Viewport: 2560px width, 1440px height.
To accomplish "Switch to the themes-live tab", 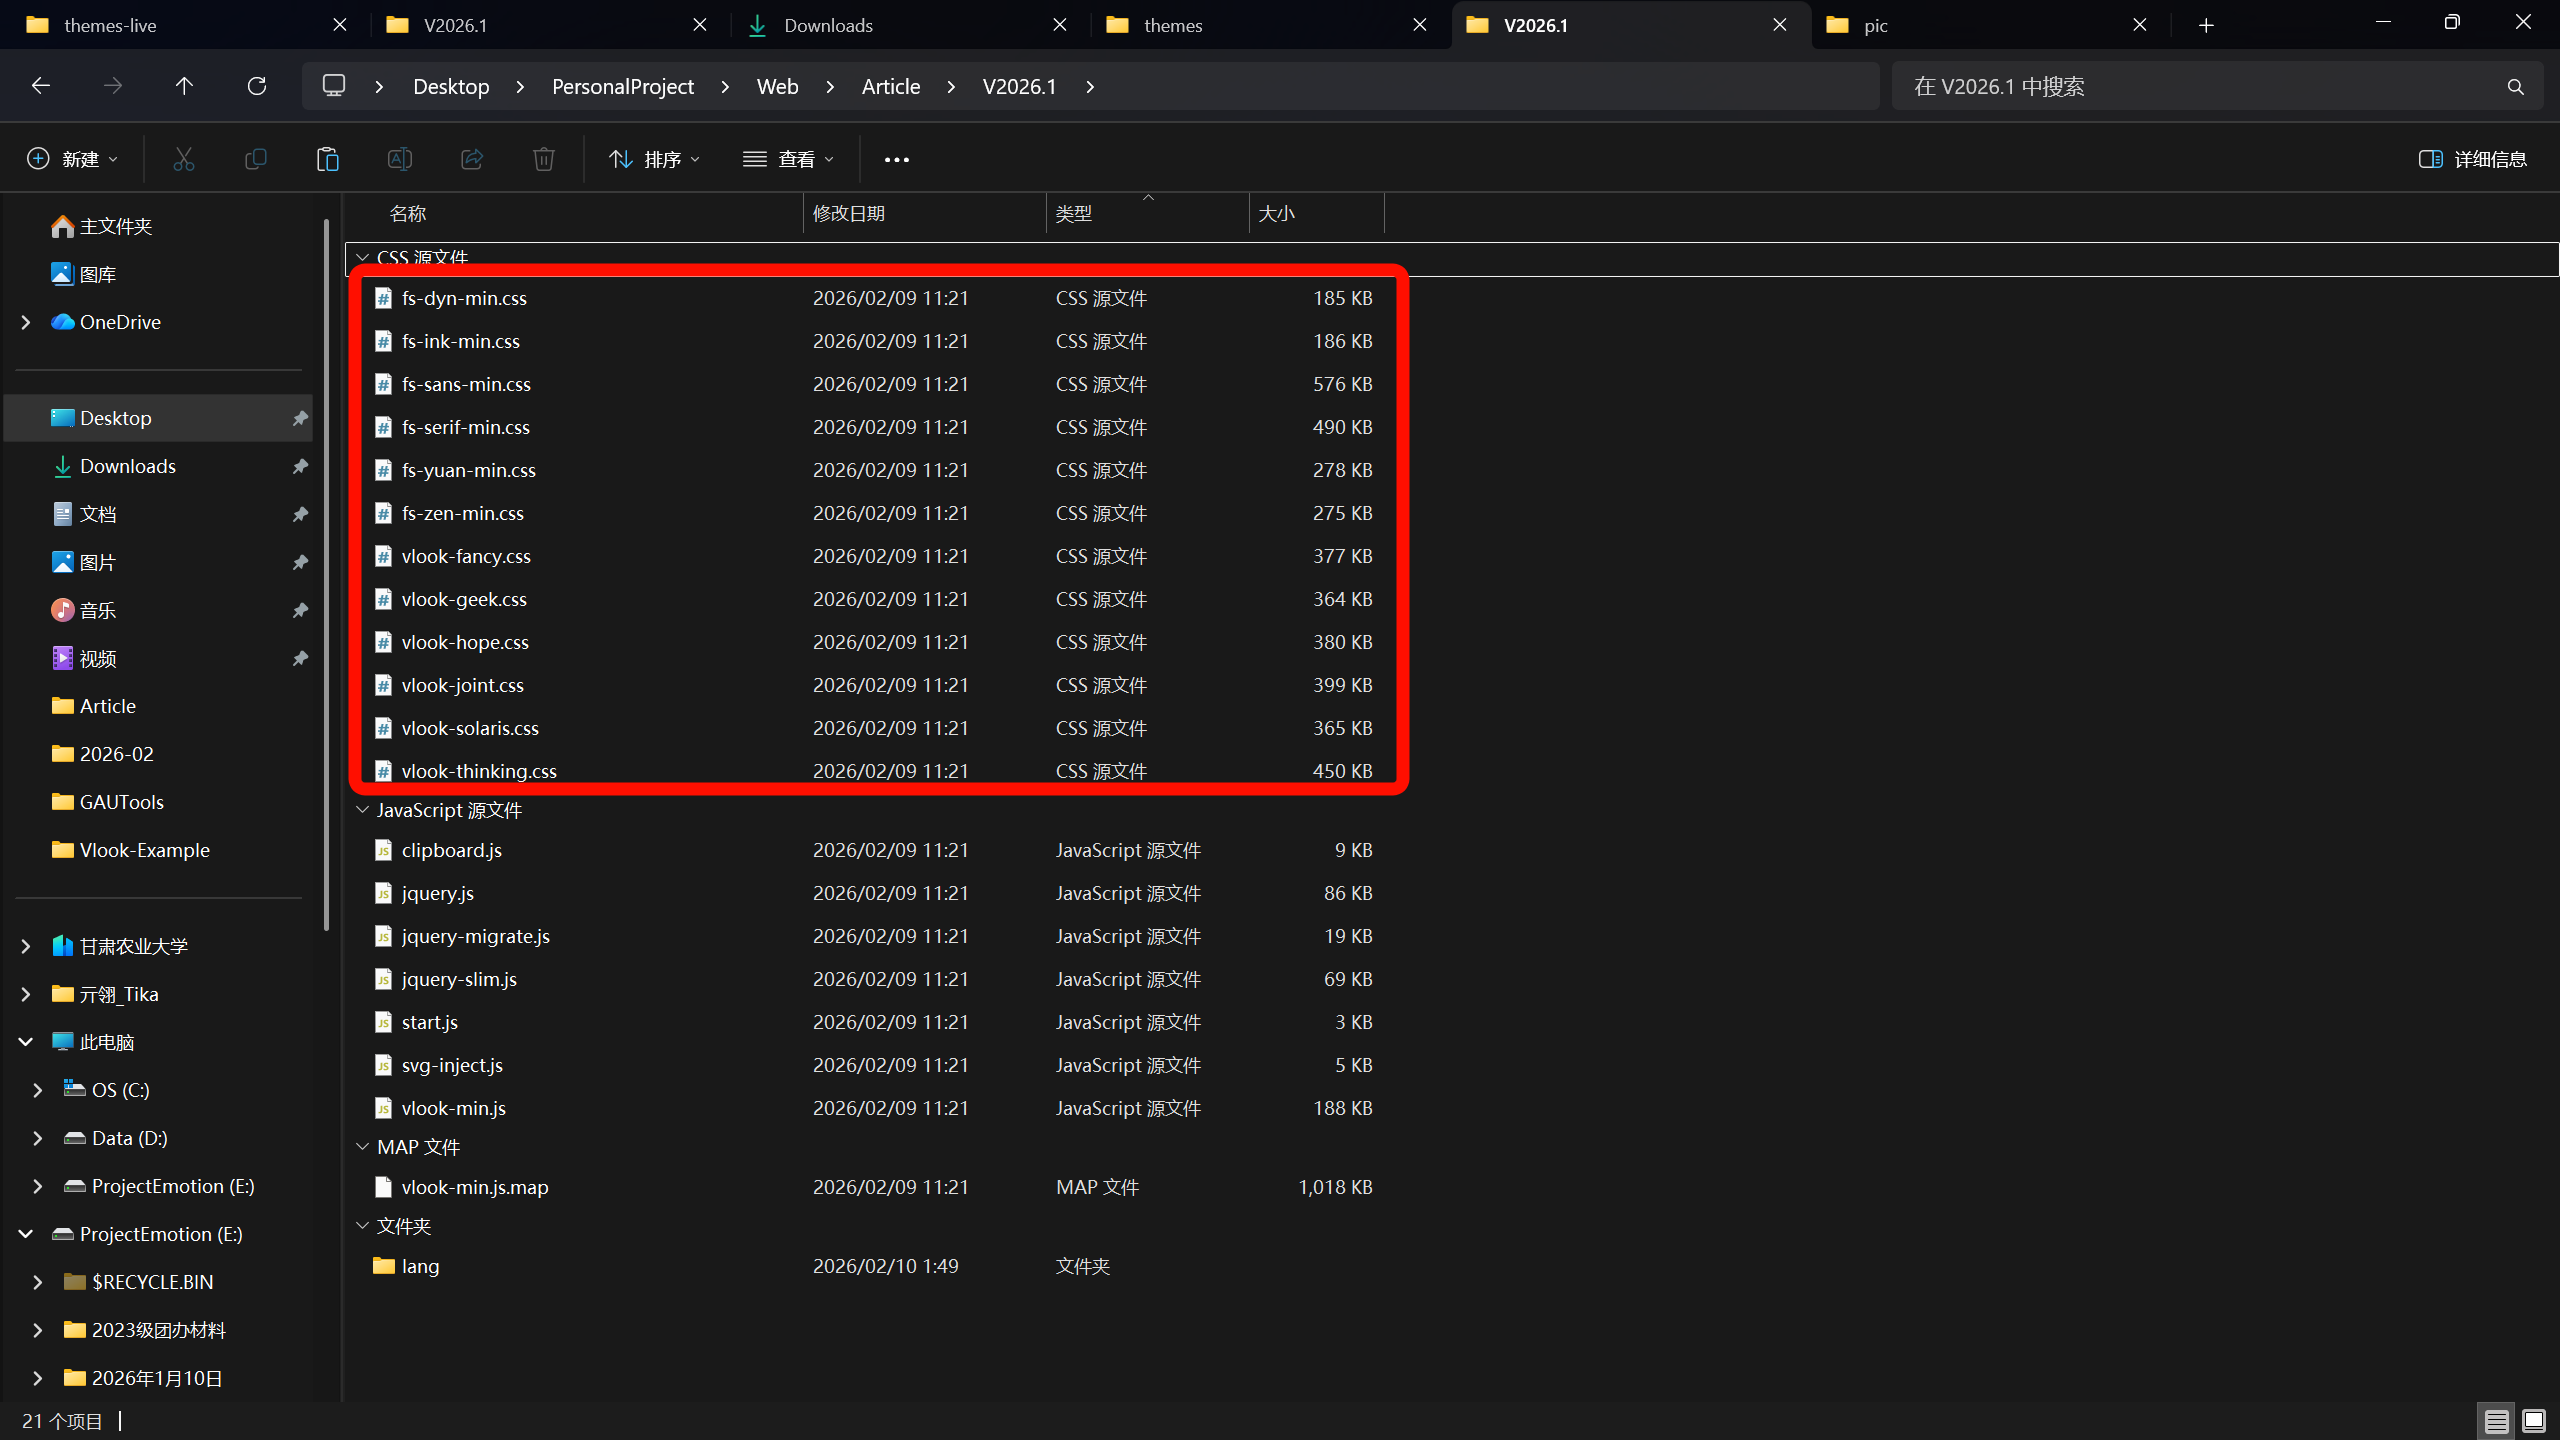I will click(110, 25).
